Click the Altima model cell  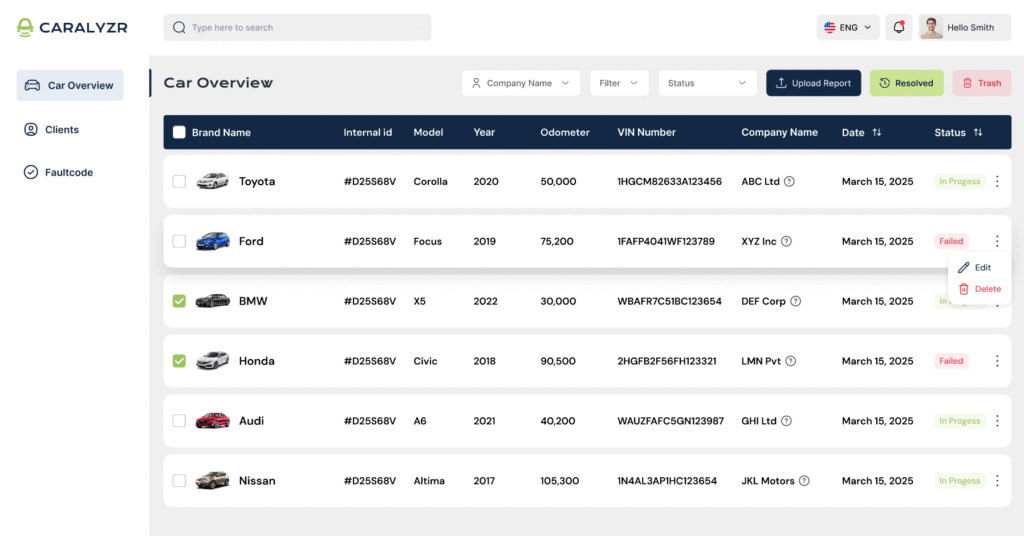coord(429,481)
